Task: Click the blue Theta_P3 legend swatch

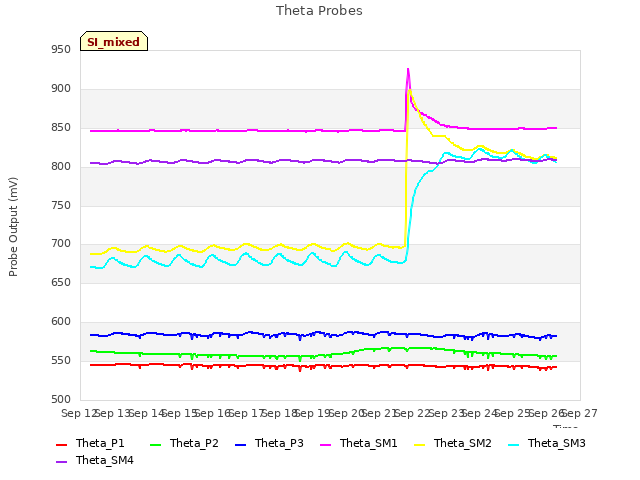Action: pos(241,444)
